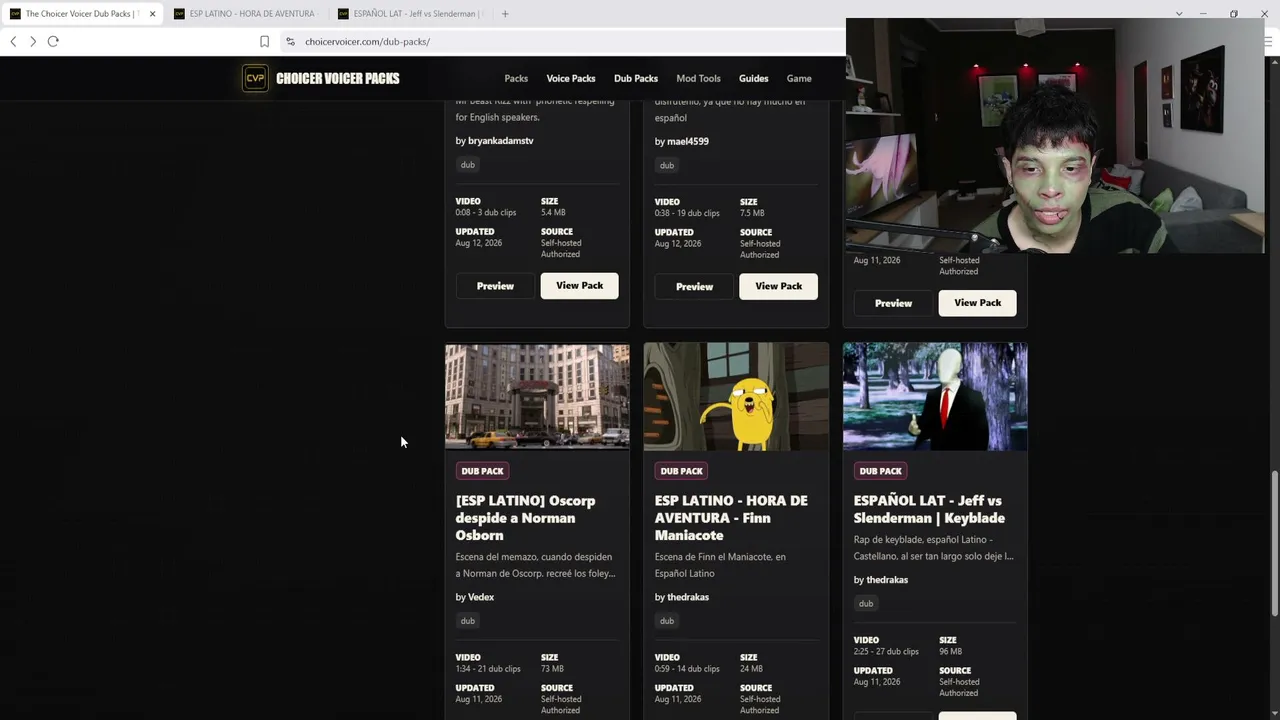Click the '5.4 MB' size value
The image size is (1280, 720).
[x=553, y=213]
